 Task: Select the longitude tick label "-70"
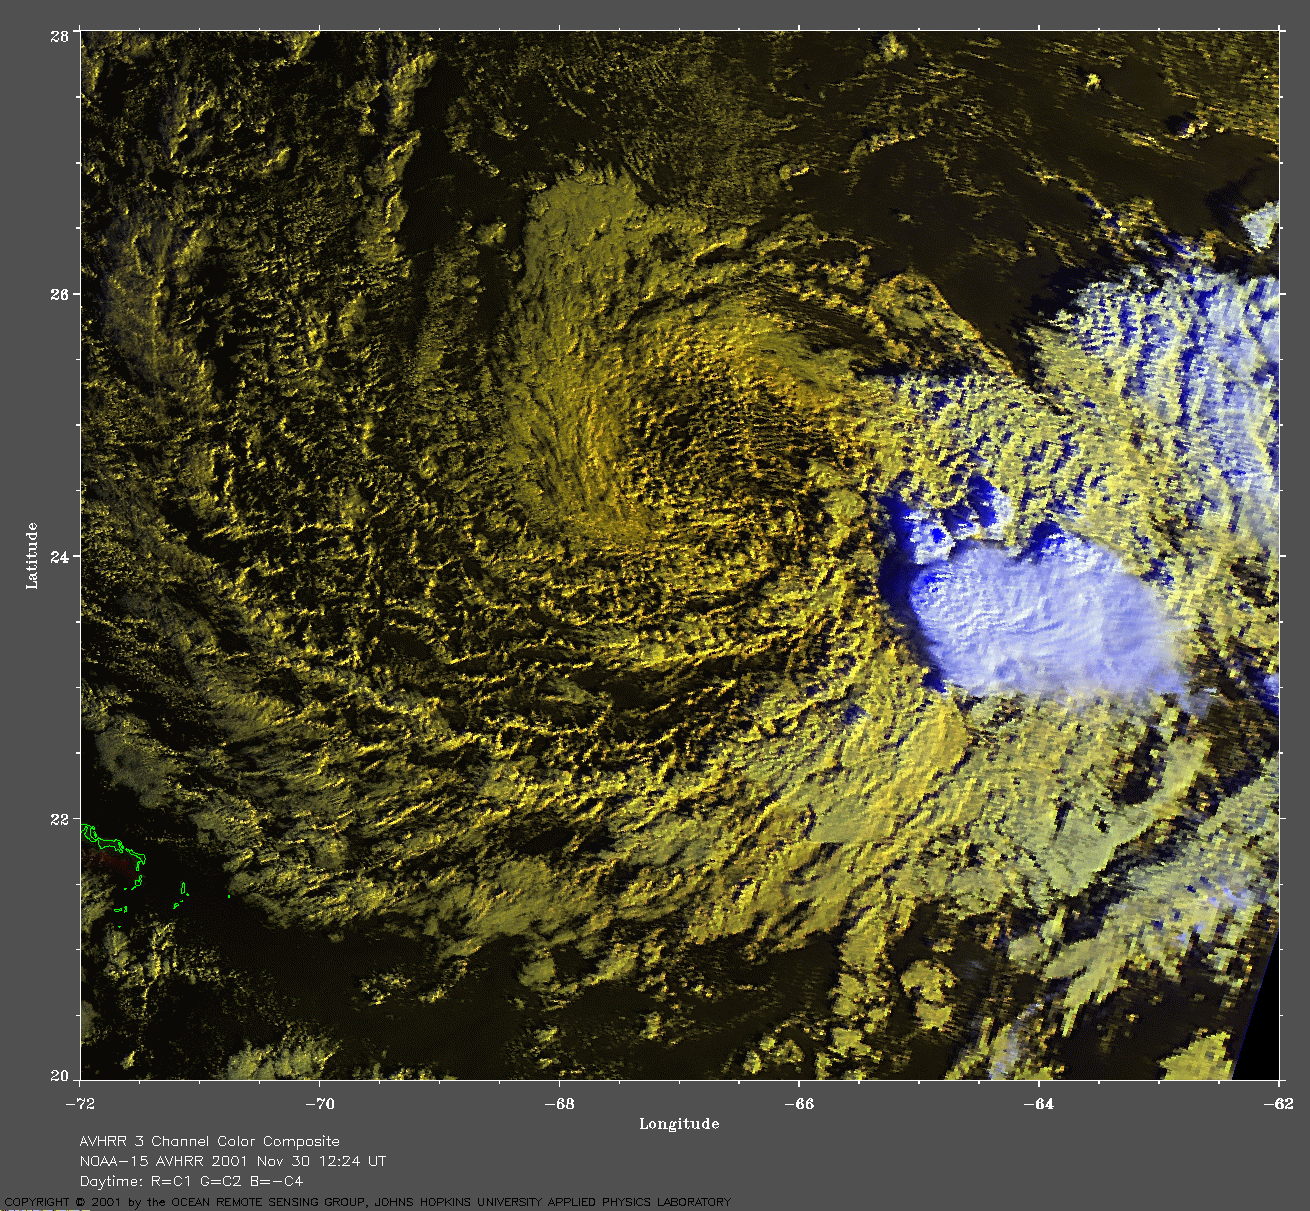[319, 1104]
